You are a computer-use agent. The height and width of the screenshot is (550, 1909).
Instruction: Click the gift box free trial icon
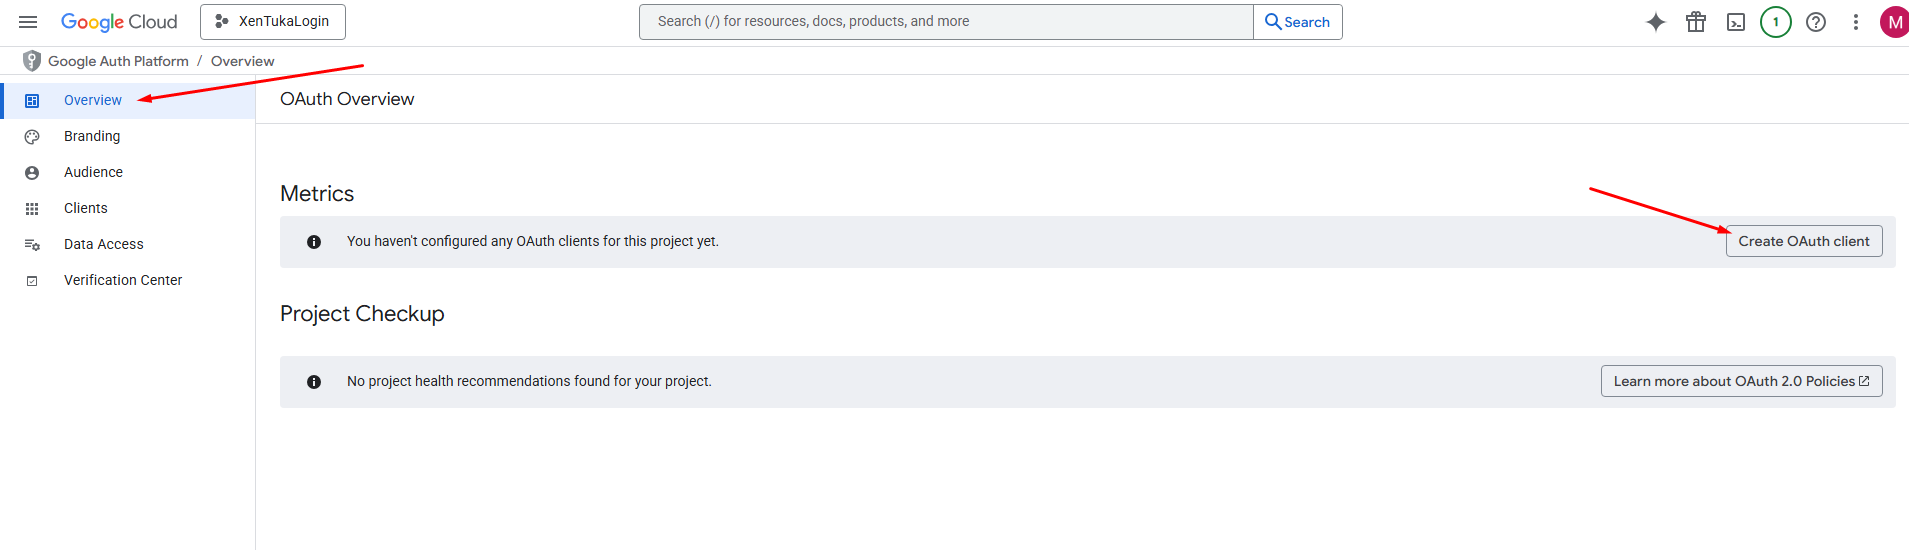[1696, 22]
